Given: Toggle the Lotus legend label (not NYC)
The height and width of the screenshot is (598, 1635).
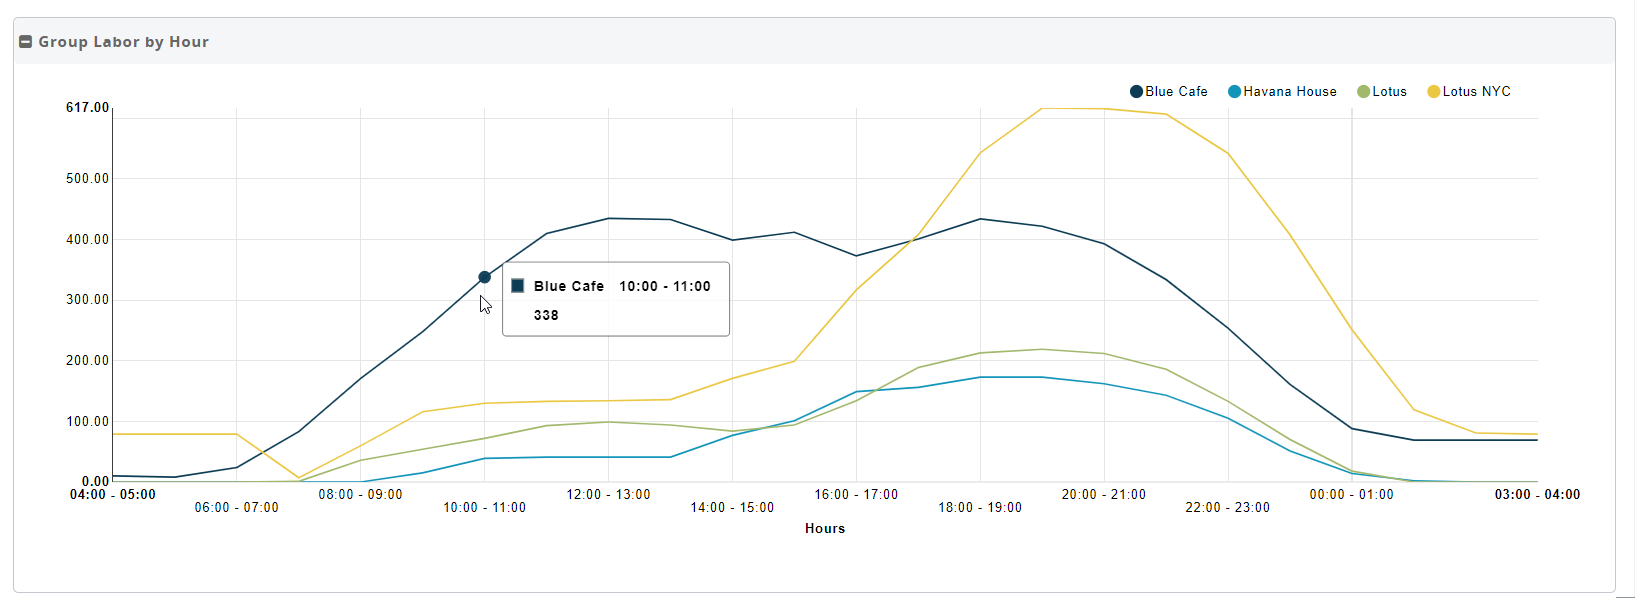Looking at the screenshot, I should (1389, 92).
